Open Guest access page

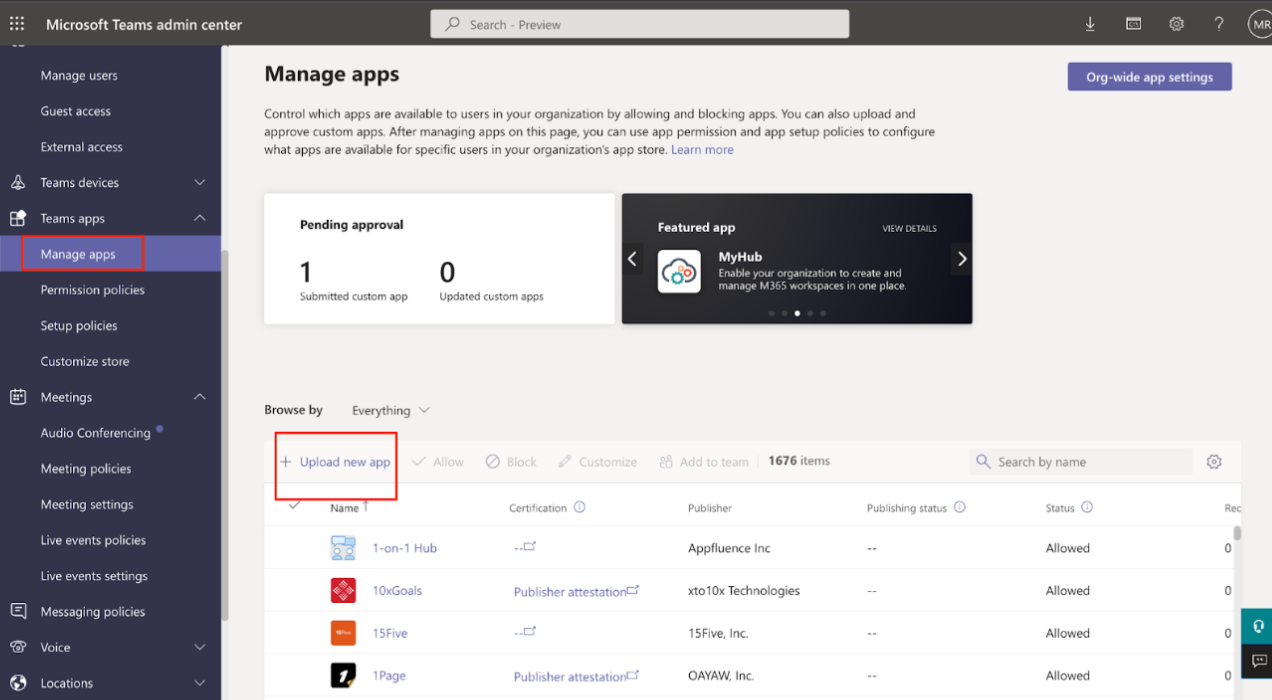(76, 111)
